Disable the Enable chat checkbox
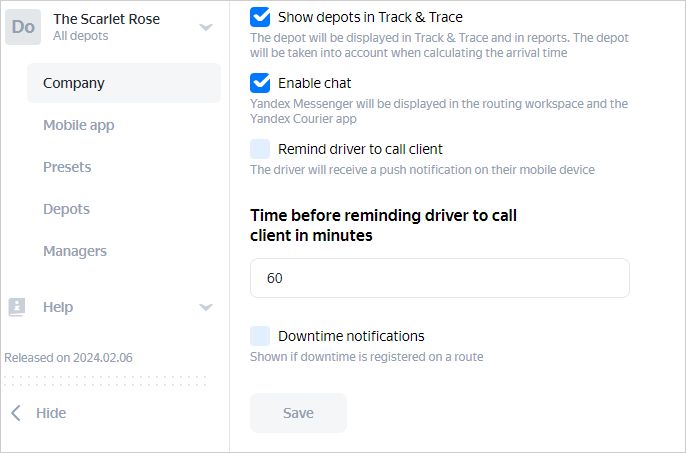Viewport: 686px width, 453px height. (260, 83)
